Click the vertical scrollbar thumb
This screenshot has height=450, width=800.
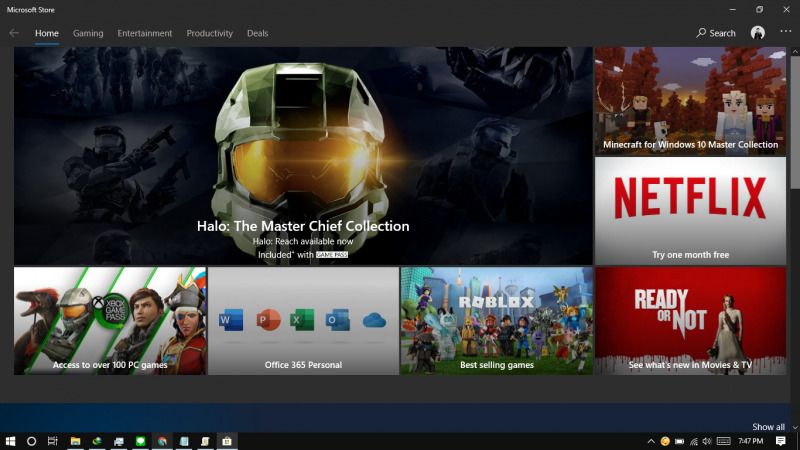pos(795,122)
